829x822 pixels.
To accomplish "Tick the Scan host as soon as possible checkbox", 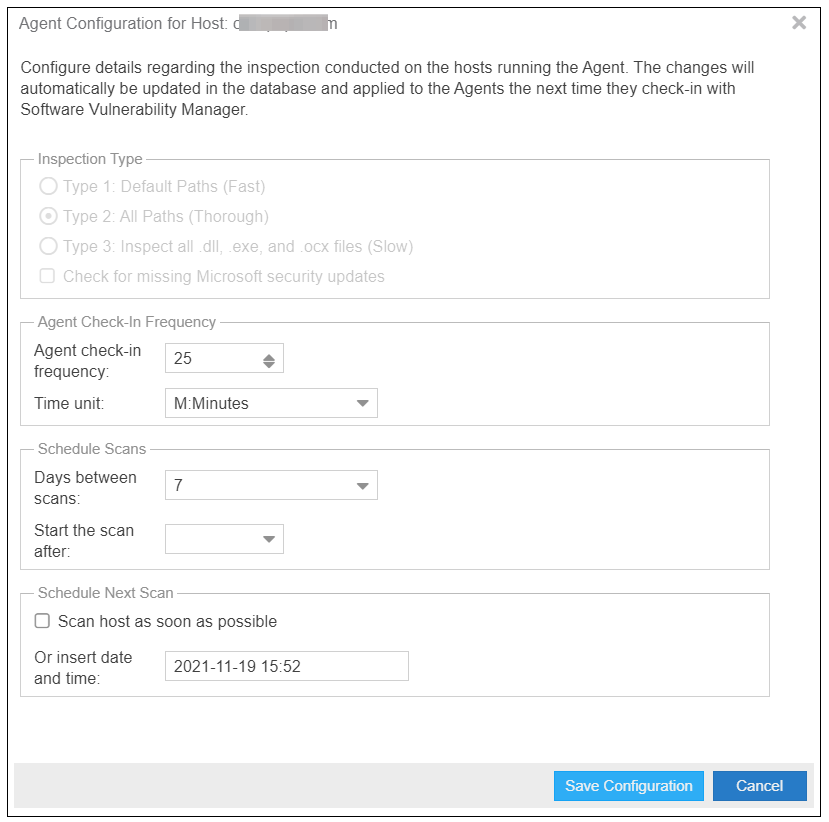I will point(42,621).
